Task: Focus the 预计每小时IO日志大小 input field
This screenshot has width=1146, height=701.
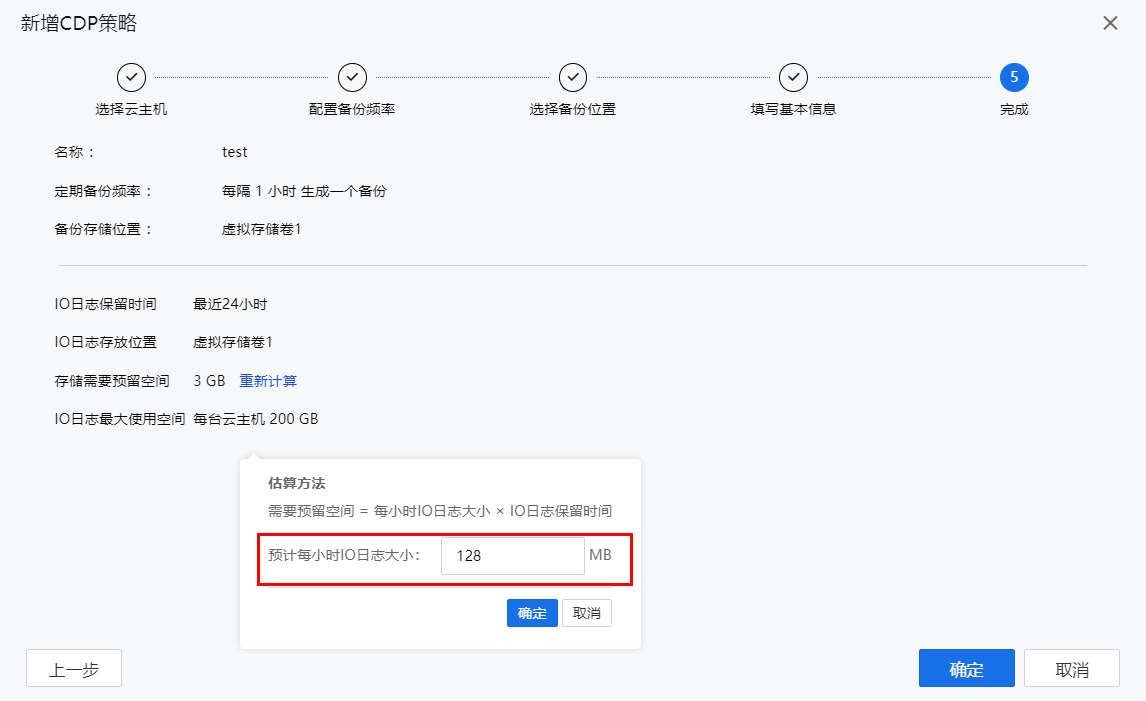Action: click(x=512, y=556)
